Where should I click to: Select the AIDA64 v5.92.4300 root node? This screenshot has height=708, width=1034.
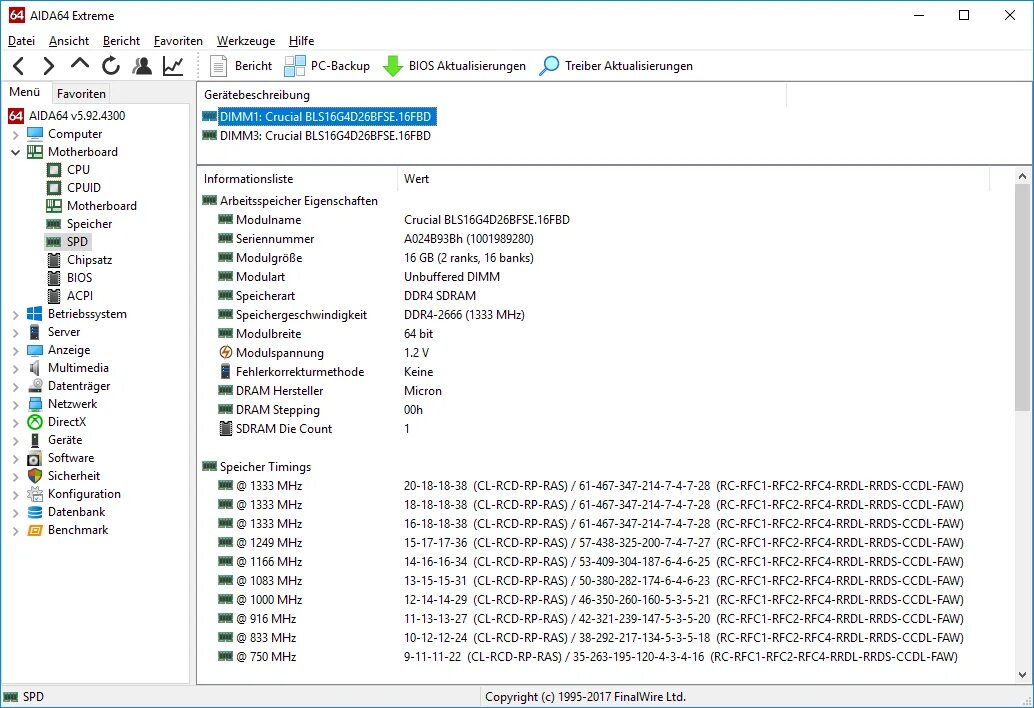pyautogui.click(x=67, y=116)
